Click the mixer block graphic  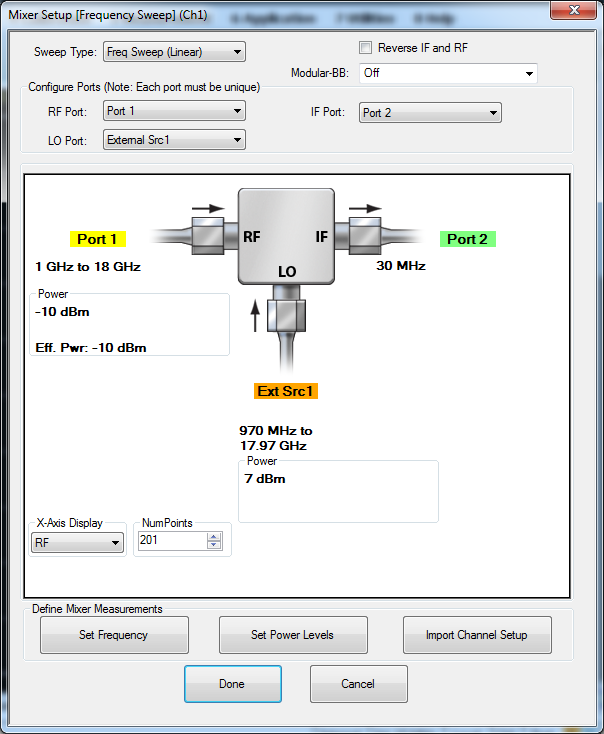286,236
